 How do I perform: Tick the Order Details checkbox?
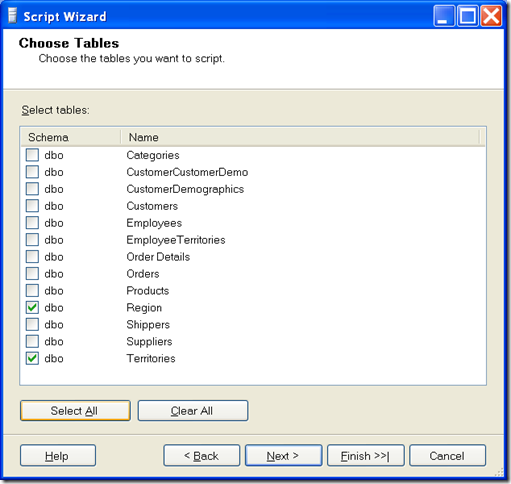coord(32,257)
